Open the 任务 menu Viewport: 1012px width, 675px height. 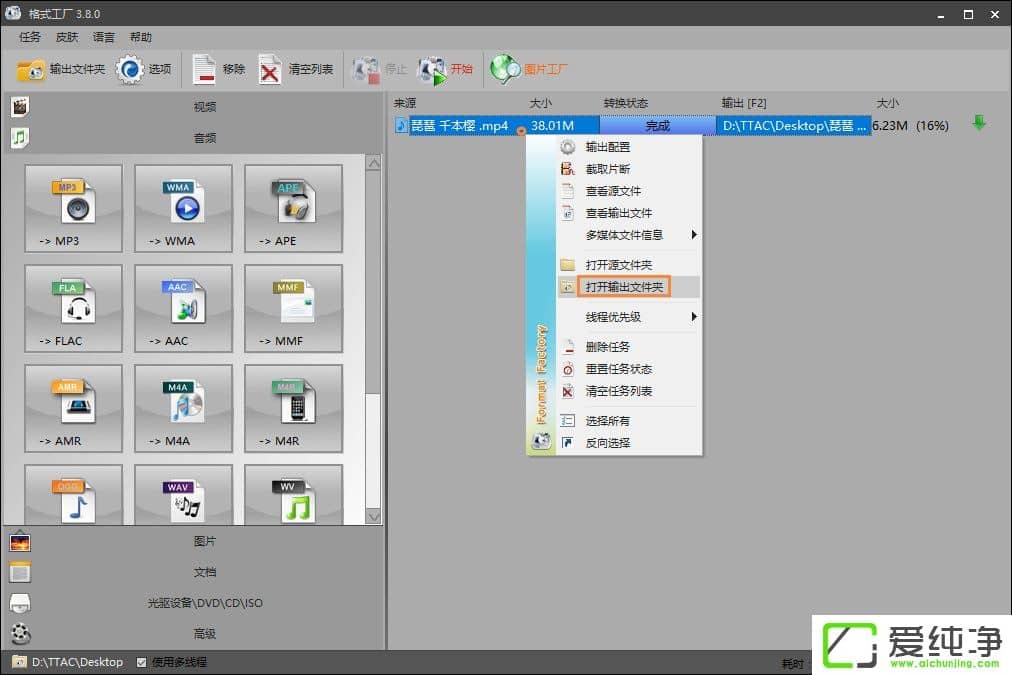click(30, 37)
